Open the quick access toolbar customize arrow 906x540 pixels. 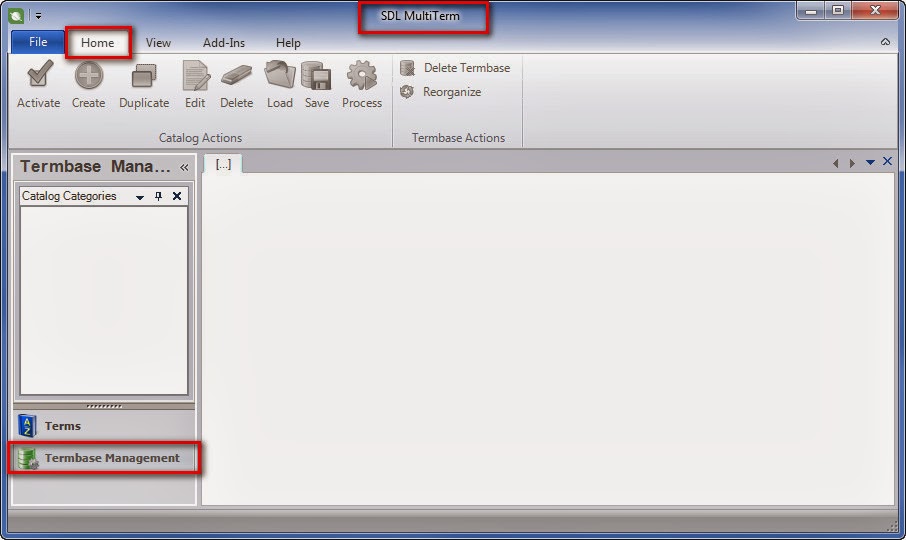[38, 17]
